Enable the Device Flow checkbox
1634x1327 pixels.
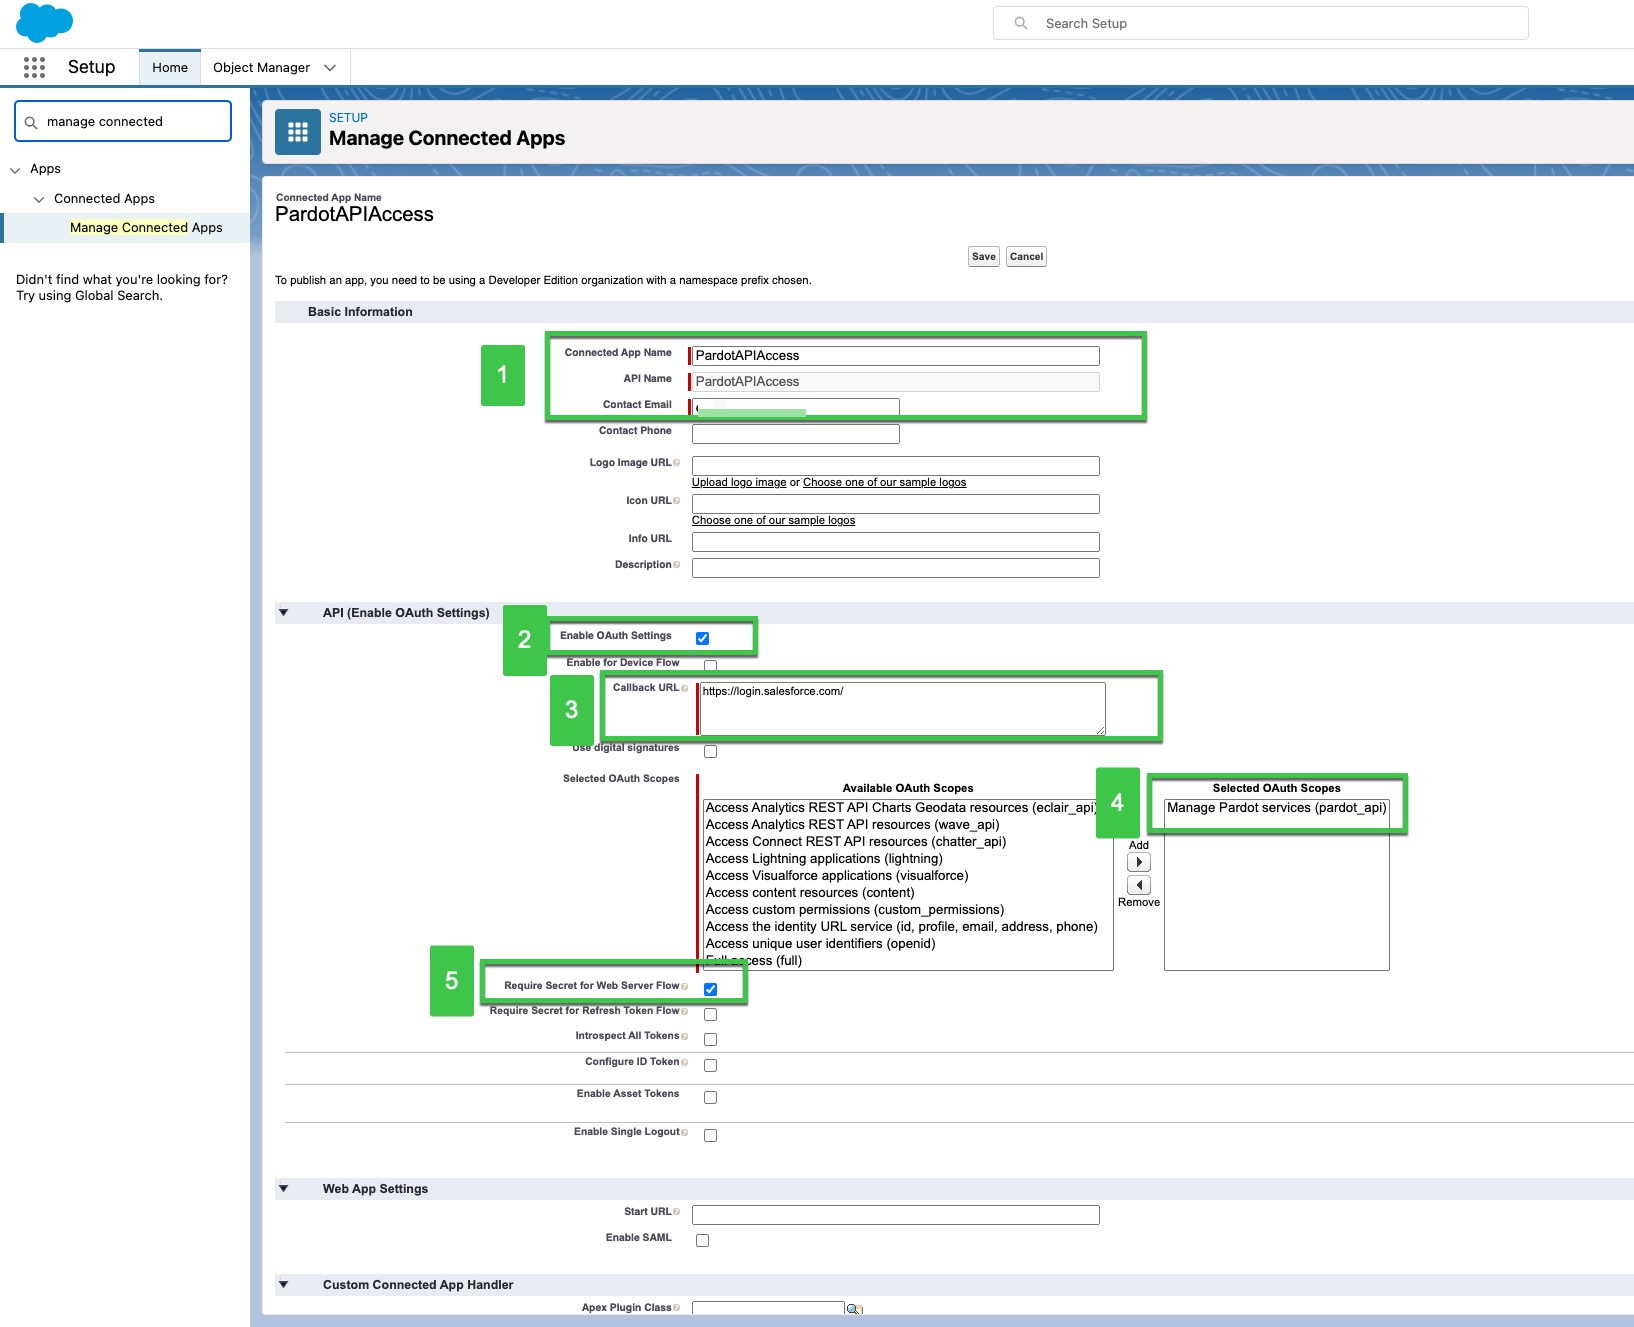tap(710, 665)
